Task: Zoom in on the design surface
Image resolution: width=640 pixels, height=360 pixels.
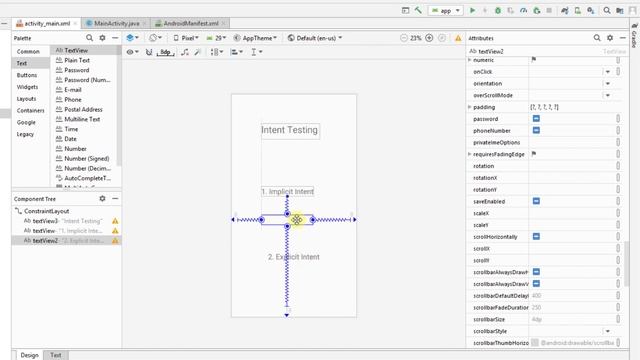Action: coord(429,38)
